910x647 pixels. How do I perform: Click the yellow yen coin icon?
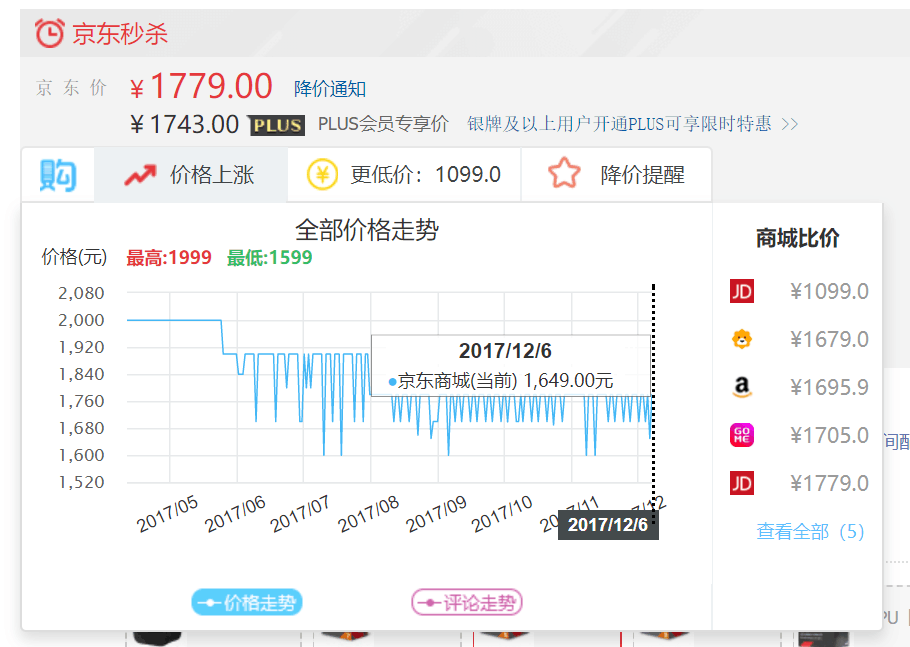tap(323, 175)
